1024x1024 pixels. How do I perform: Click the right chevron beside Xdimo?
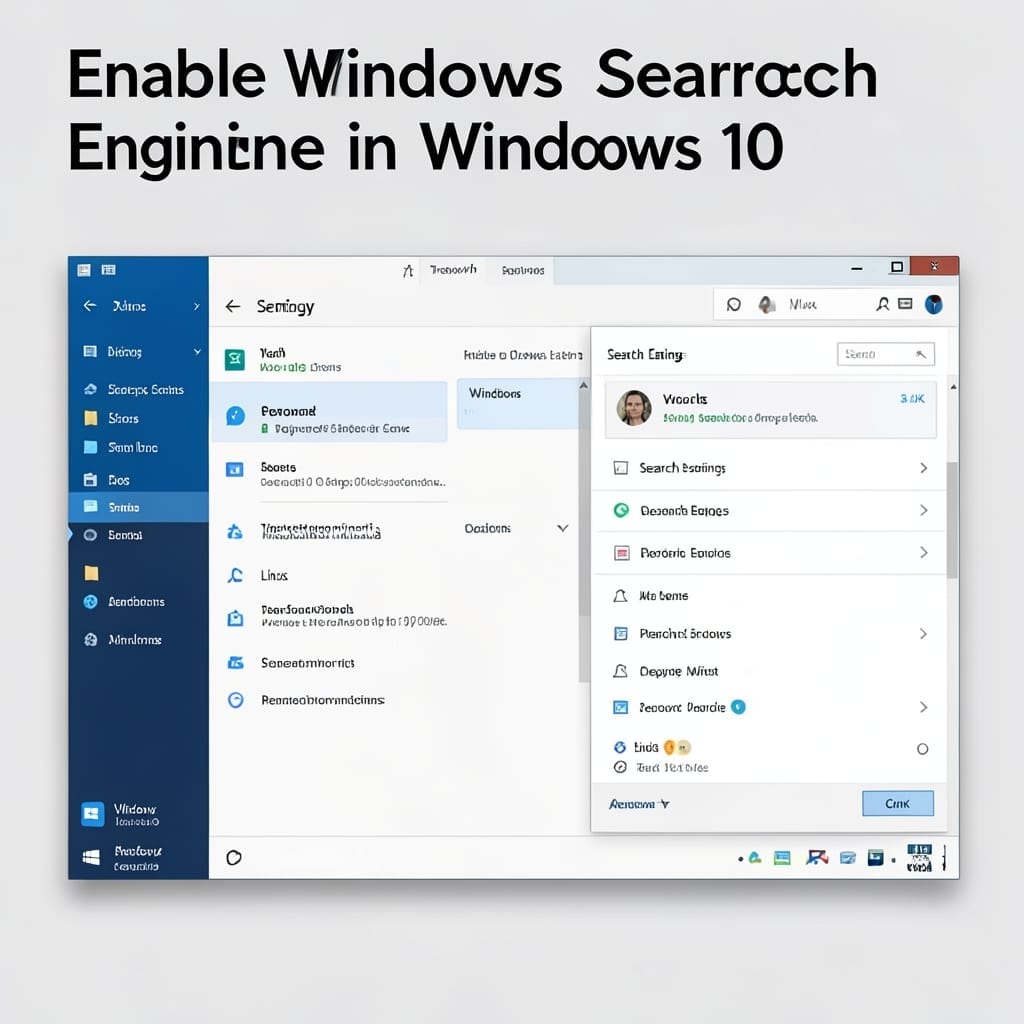(197, 306)
